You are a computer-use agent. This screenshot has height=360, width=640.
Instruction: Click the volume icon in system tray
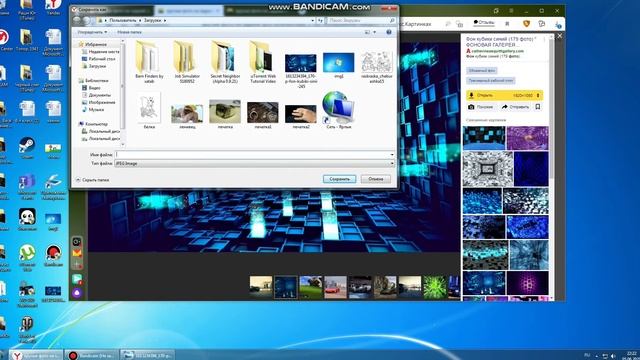(613, 356)
